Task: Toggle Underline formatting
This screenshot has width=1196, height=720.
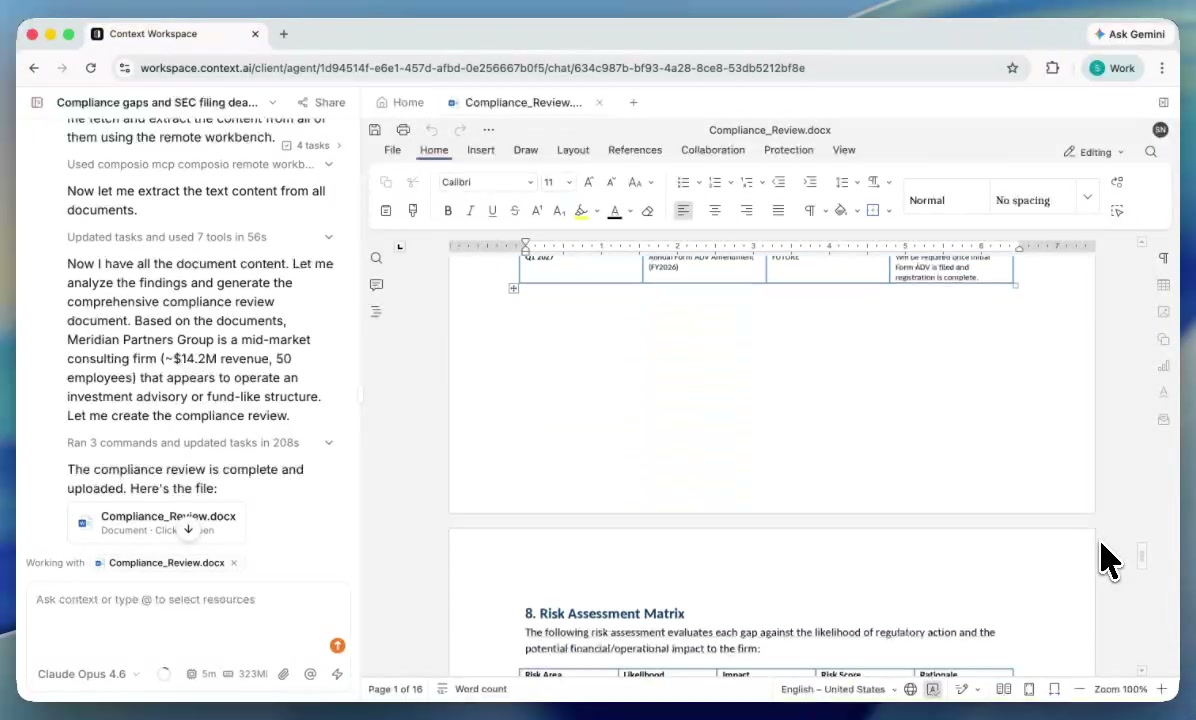Action: [x=493, y=211]
